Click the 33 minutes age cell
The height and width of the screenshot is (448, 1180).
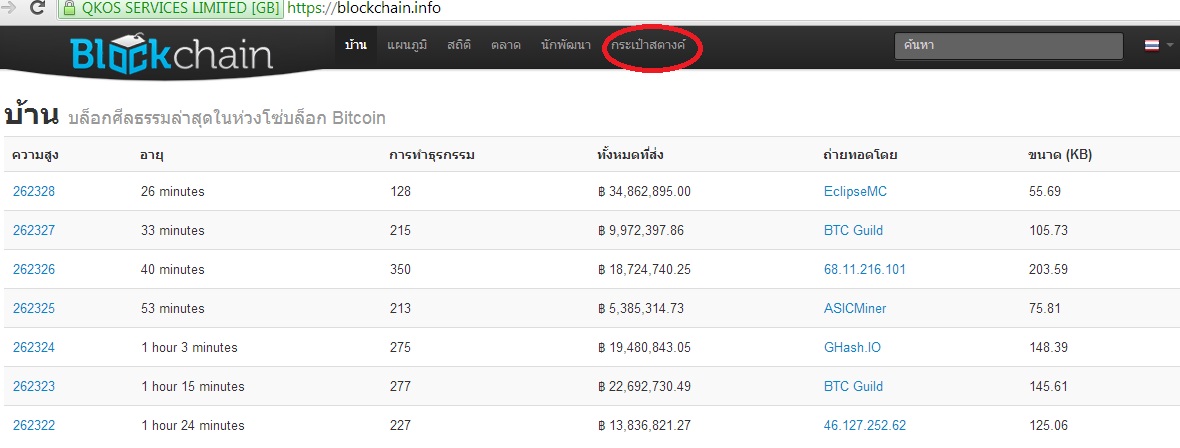[172, 230]
